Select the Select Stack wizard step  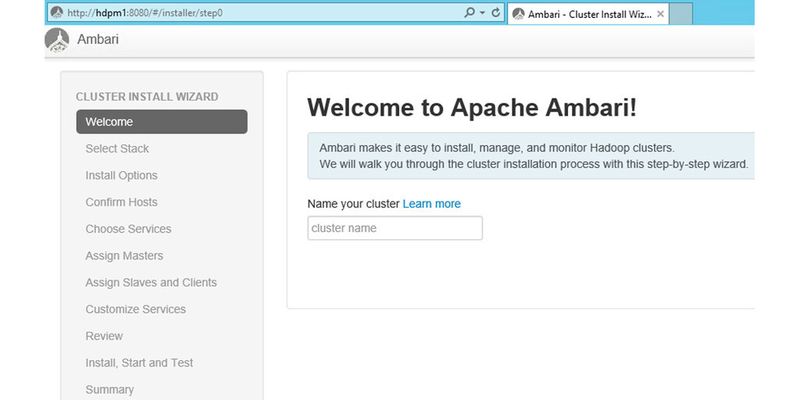pos(117,148)
